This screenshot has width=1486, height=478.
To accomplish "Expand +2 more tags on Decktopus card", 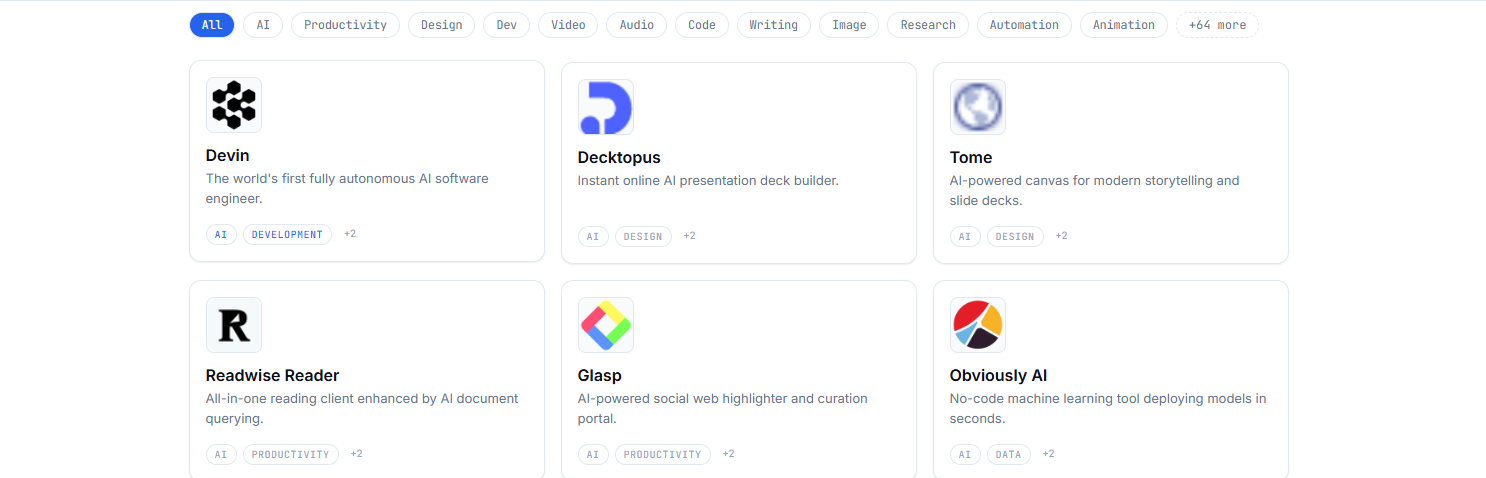I will coord(689,236).
